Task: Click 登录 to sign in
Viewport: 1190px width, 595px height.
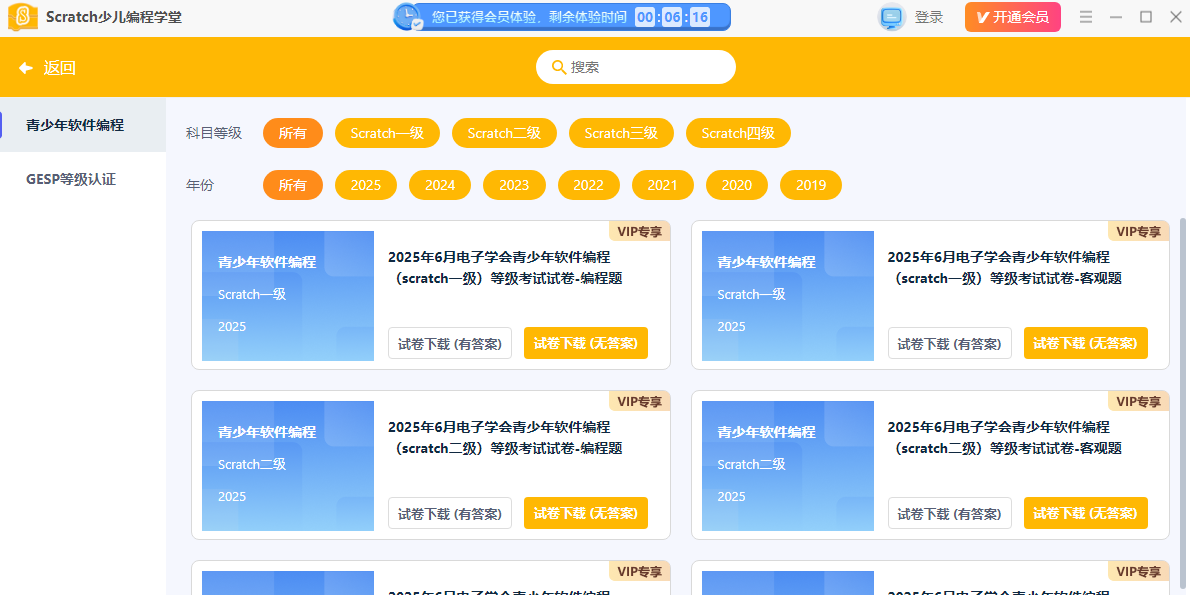Action: pyautogui.click(x=929, y=17)
